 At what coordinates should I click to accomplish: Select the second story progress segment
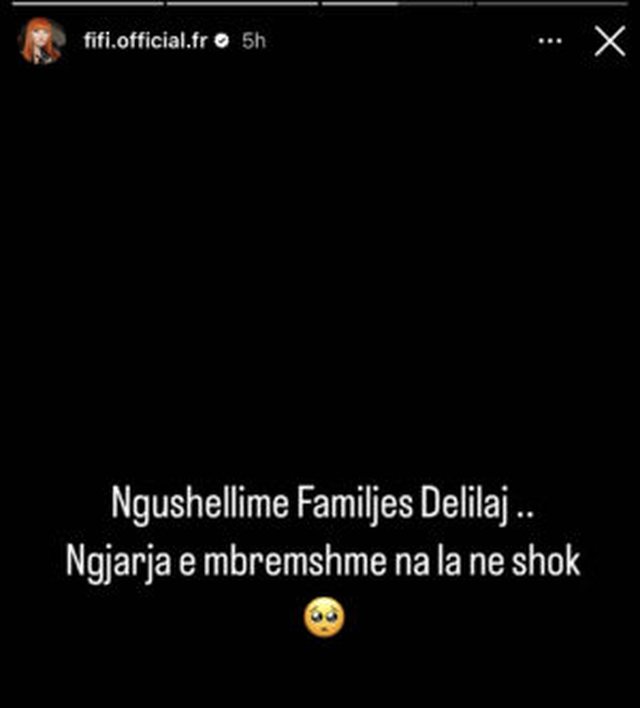[x=243, y=4]
